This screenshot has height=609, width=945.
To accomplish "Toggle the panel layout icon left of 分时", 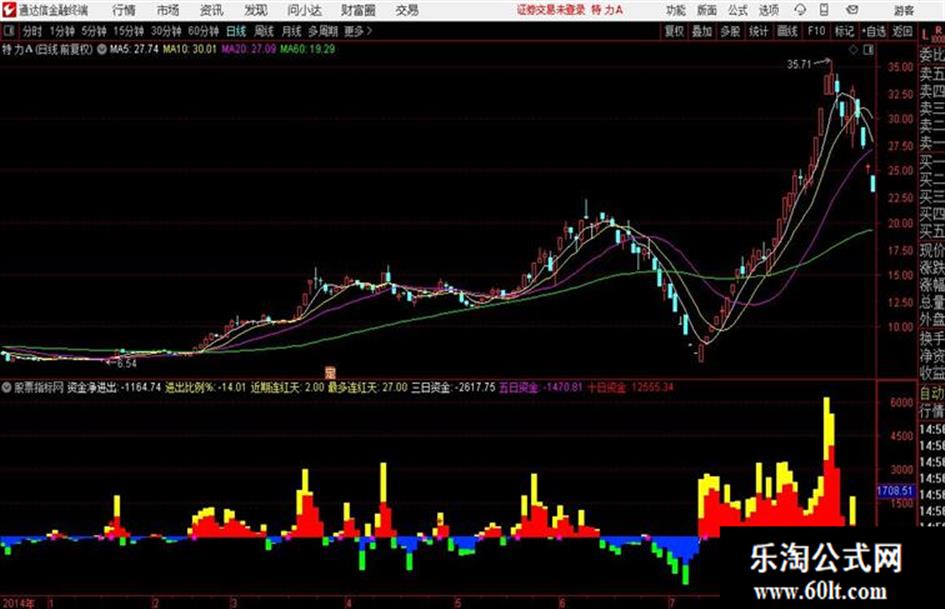I will pyautogui.click(x=8, y=31).
